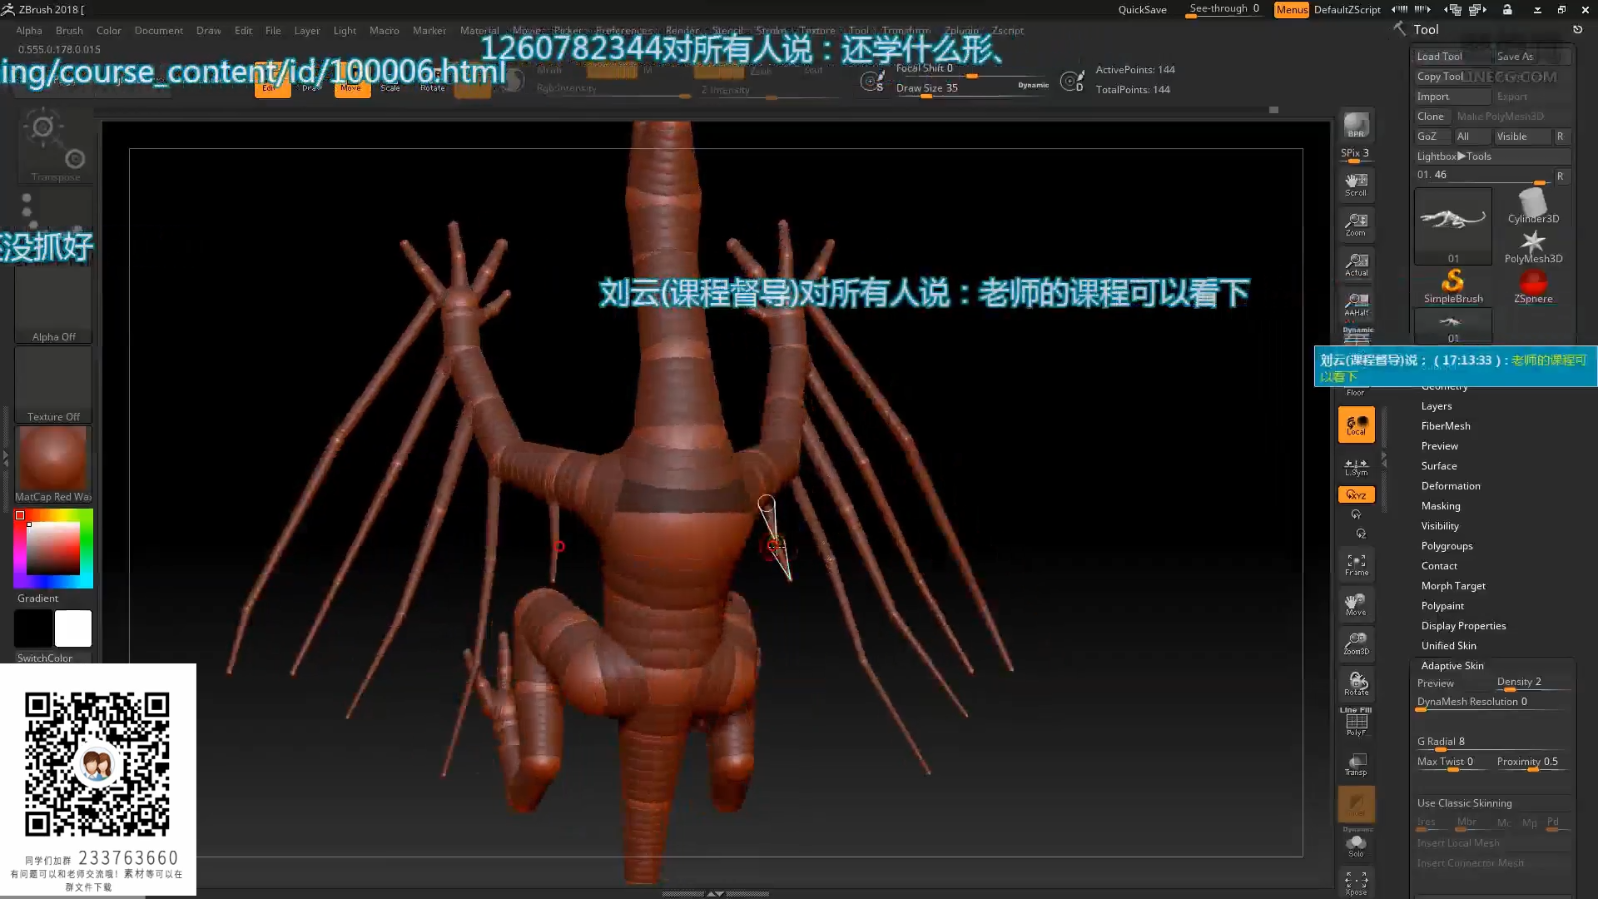Open the Macro menu
Viewport: 1598px width, 899px height.
click(x=384, y=31)
